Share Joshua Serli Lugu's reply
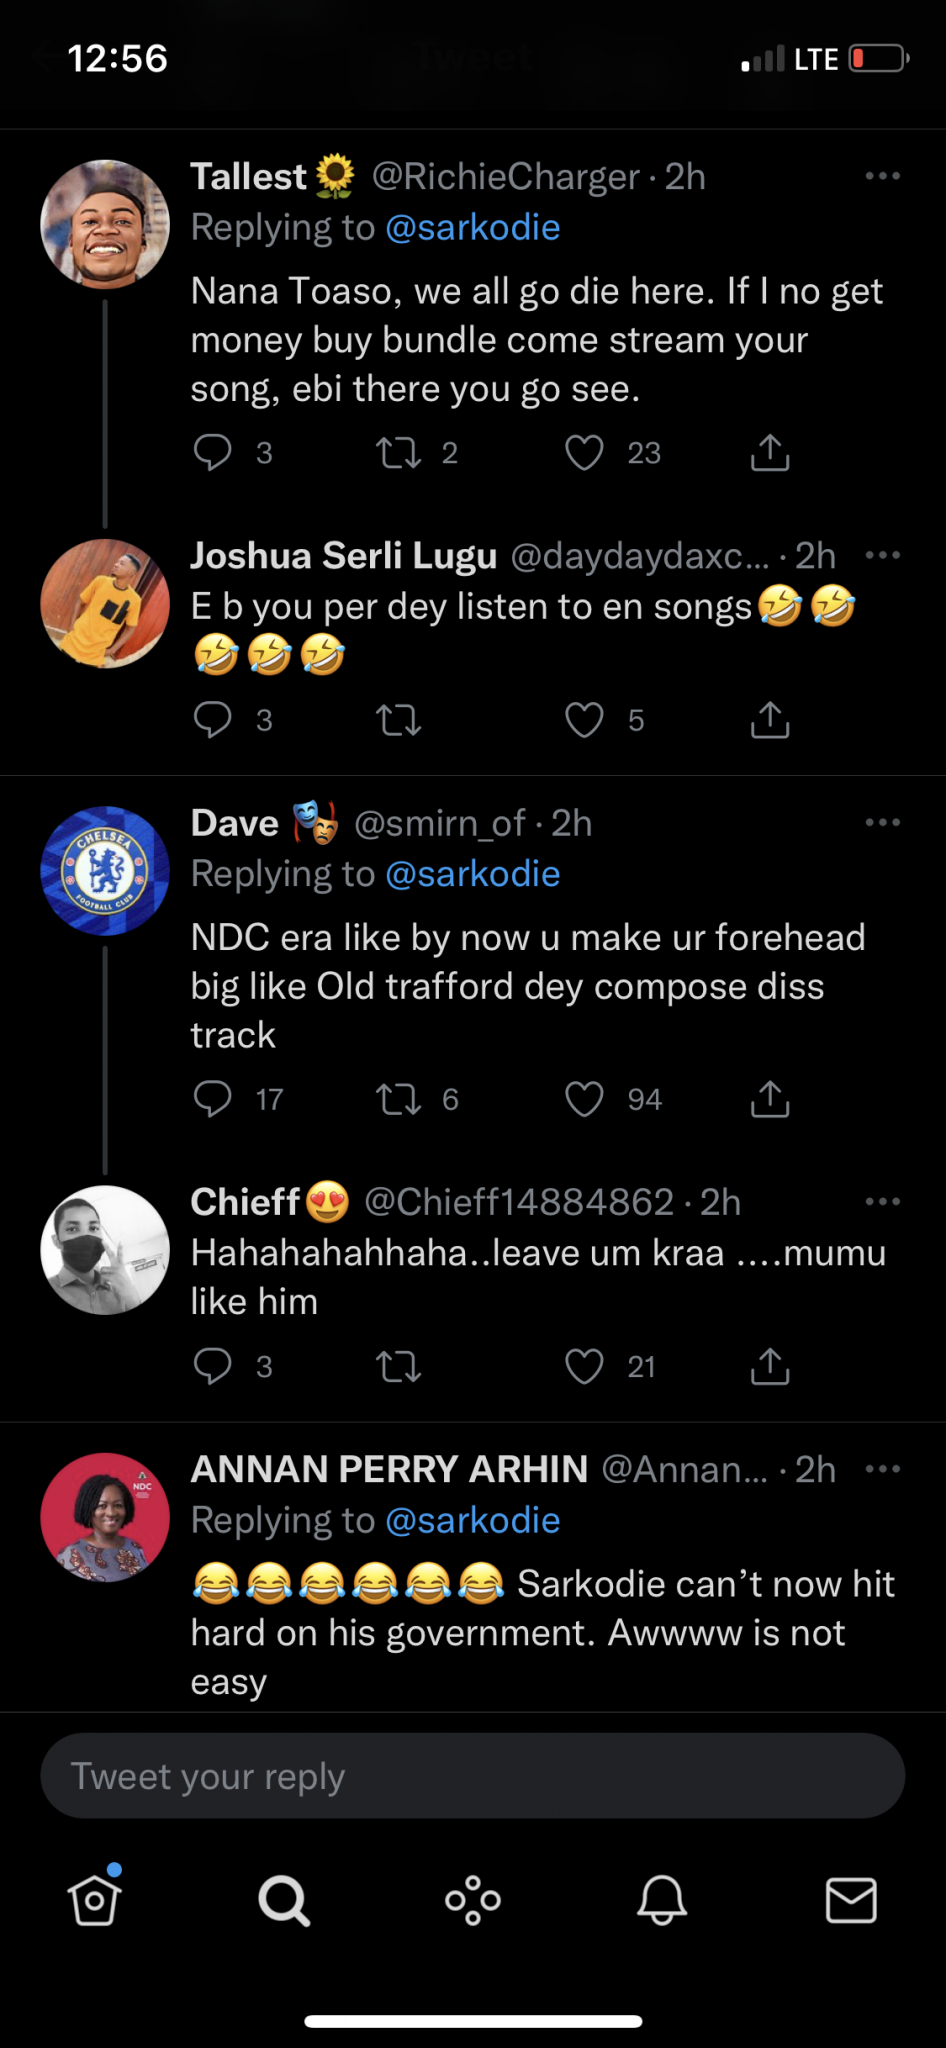Viewport: 946px width, 2048px height. click(768, 719)
